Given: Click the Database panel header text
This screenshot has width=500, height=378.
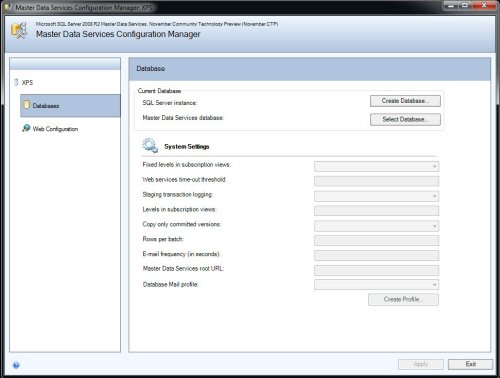Looking at the screenshot, I should pos(151,69).
